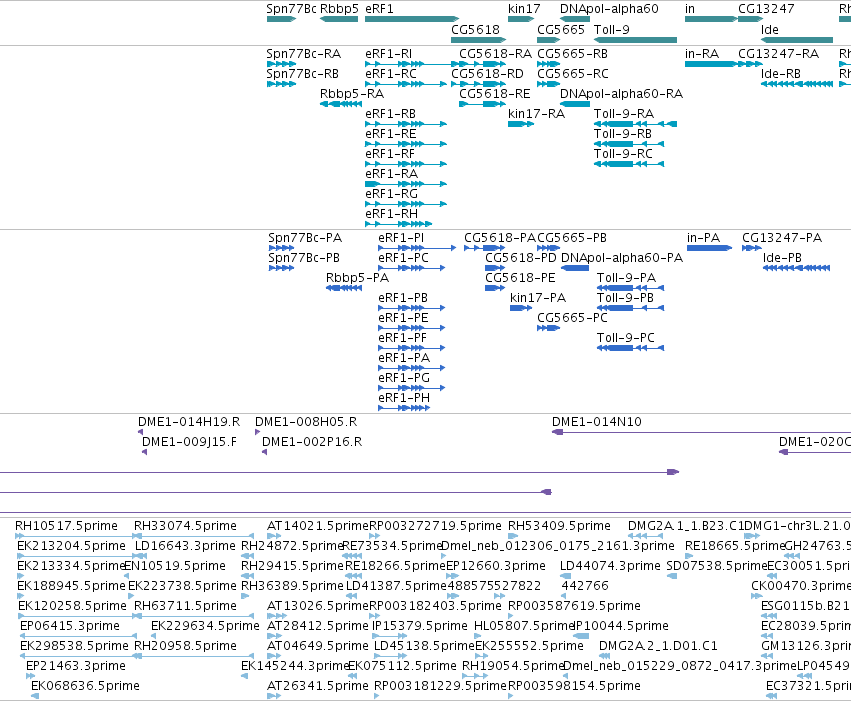Select EST LD44074.3prime
This screenshot has width=851, height=701.
point(610,565)
